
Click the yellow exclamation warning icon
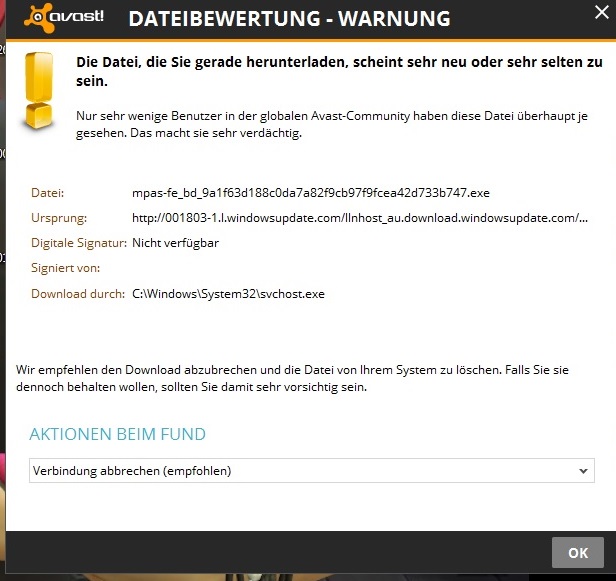pyautogui.click(x=39, y=91)
